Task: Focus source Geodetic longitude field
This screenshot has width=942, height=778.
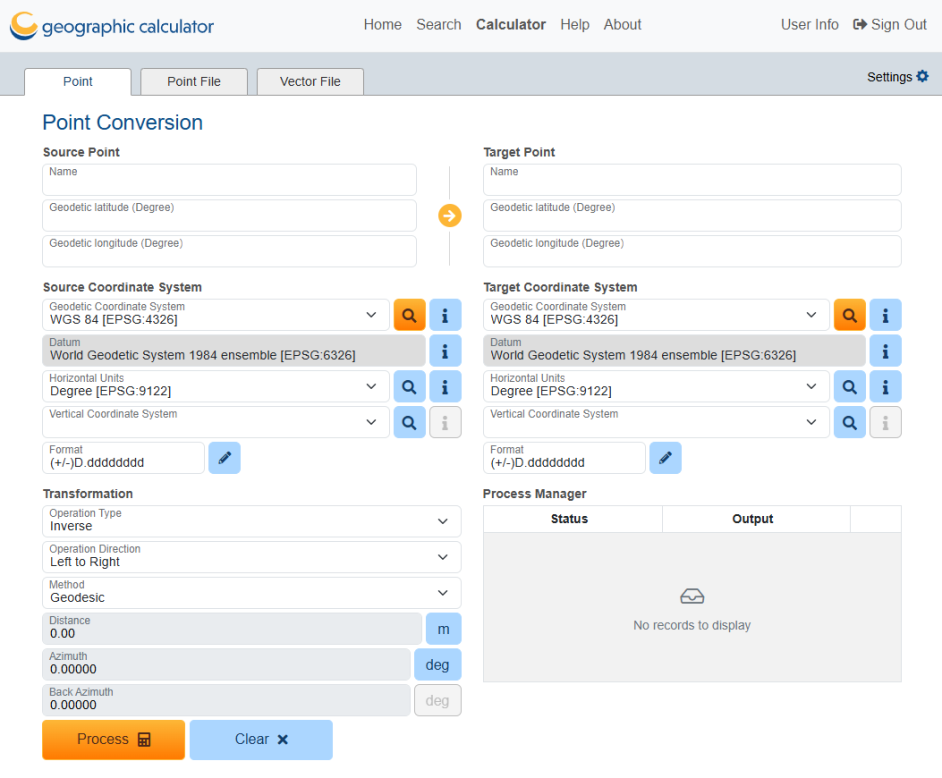Action: [x=229, y=251]
